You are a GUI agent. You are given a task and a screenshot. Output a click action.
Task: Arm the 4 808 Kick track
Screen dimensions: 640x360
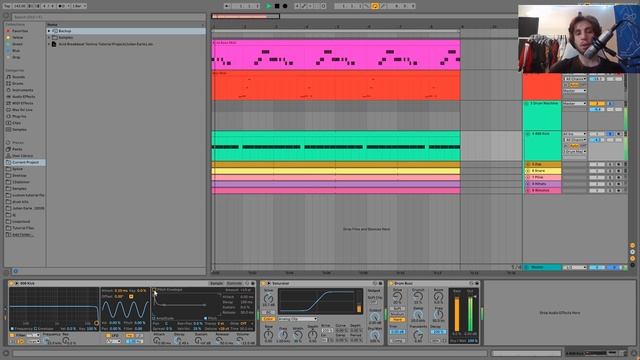coord(618,134)
